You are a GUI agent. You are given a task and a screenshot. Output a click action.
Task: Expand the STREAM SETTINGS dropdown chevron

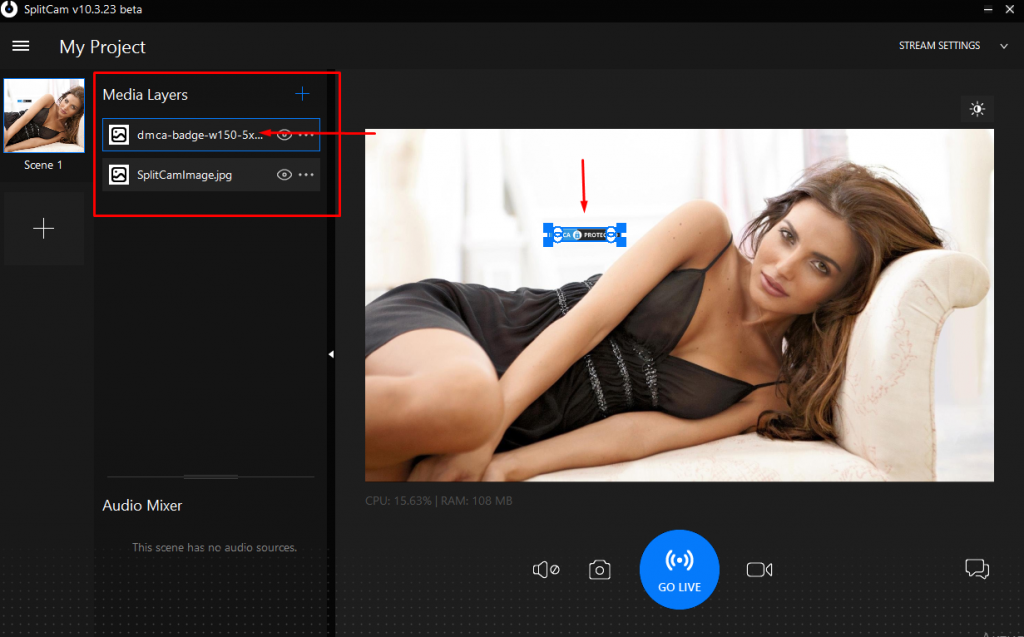coord(1004,46)
